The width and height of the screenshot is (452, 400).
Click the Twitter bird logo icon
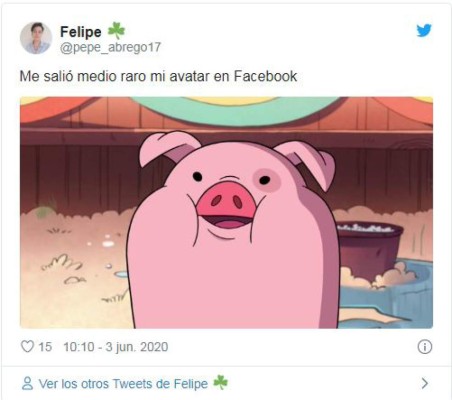(424, 31)
